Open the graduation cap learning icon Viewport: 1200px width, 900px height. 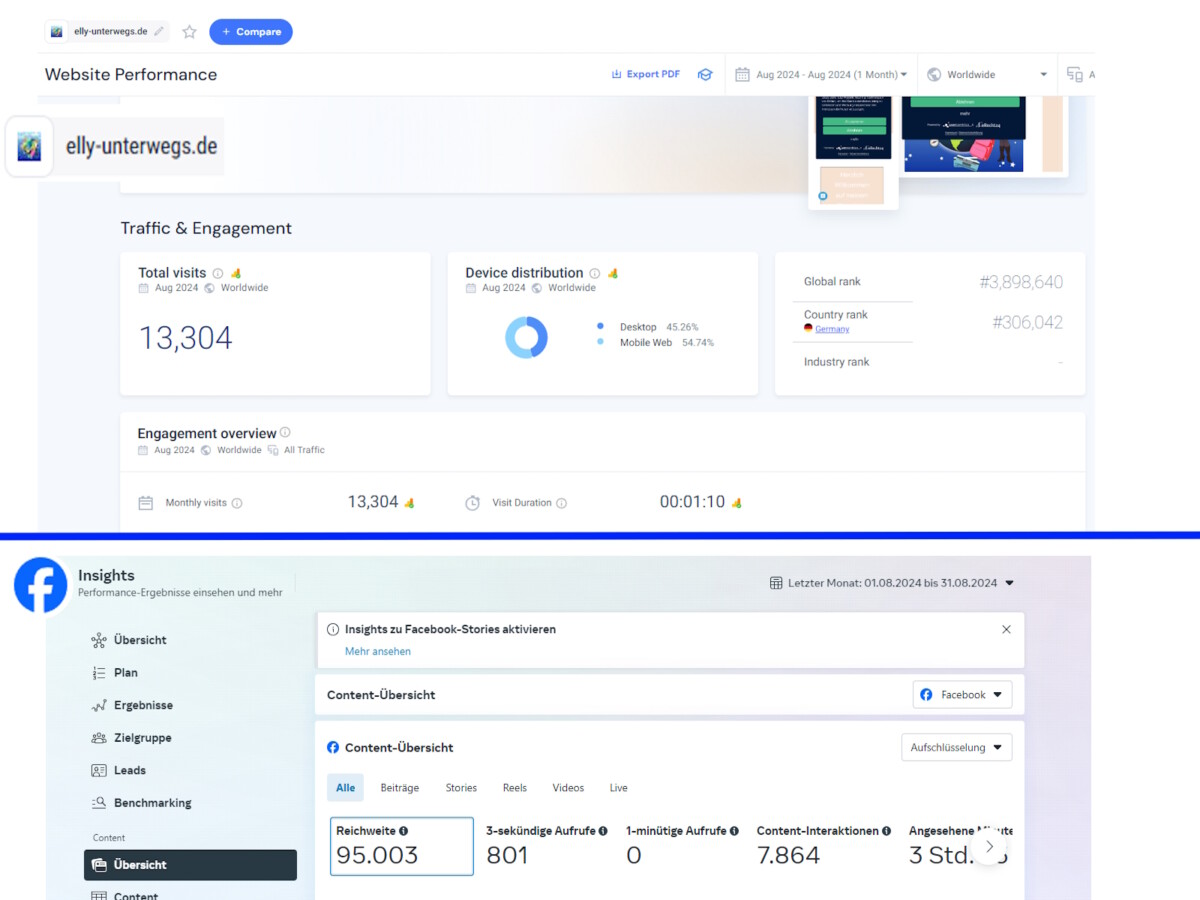[705, 74]
